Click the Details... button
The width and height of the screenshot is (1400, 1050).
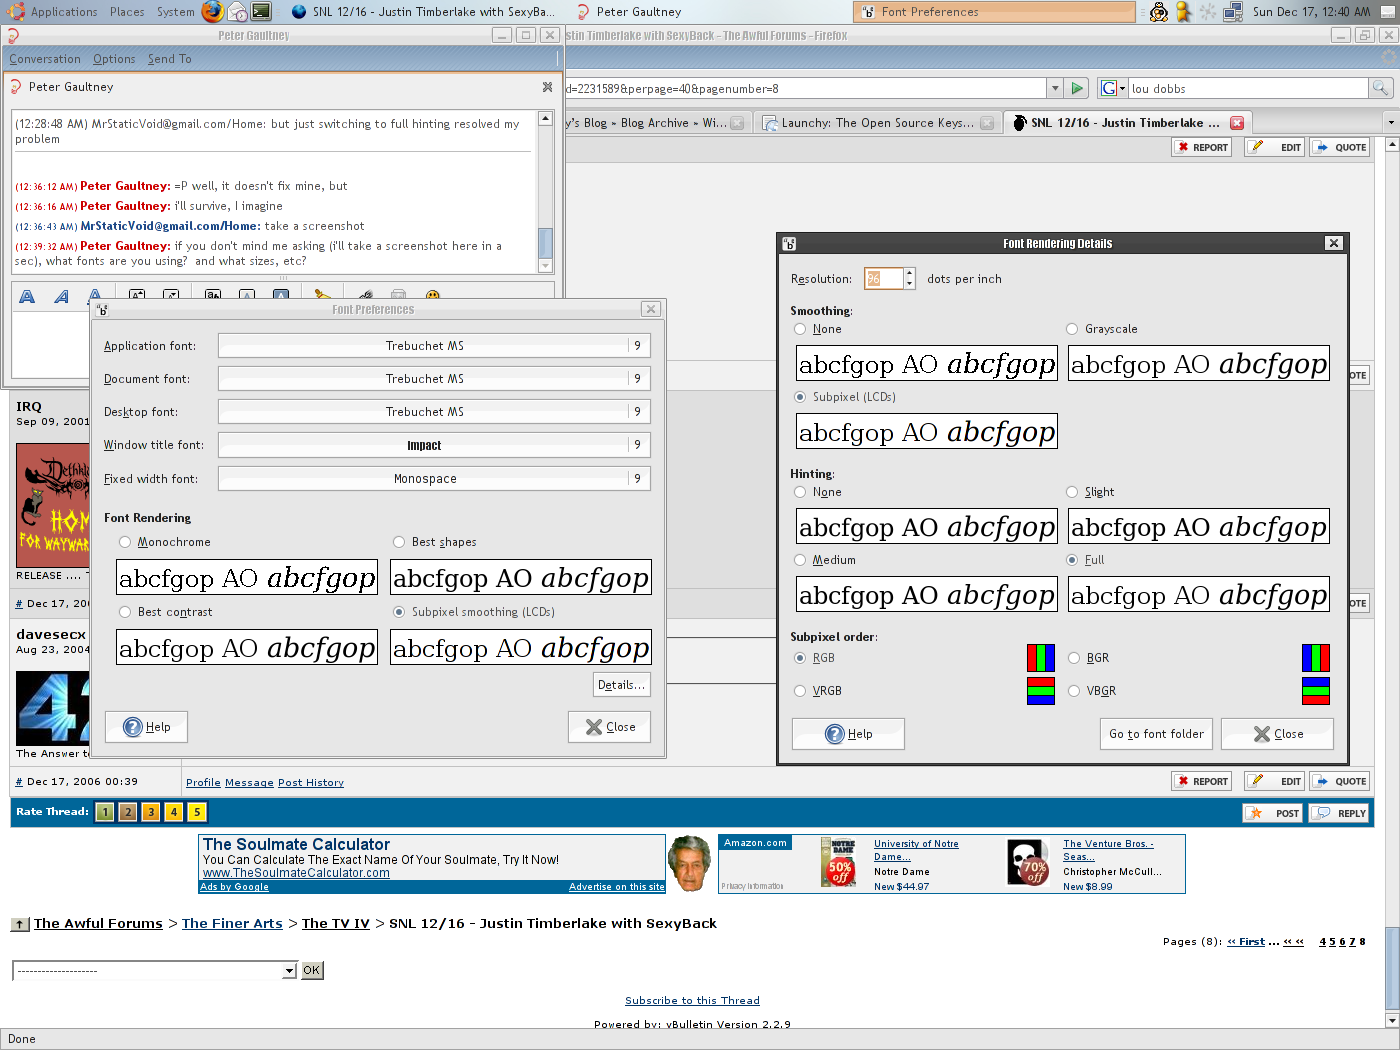point(621,685)
